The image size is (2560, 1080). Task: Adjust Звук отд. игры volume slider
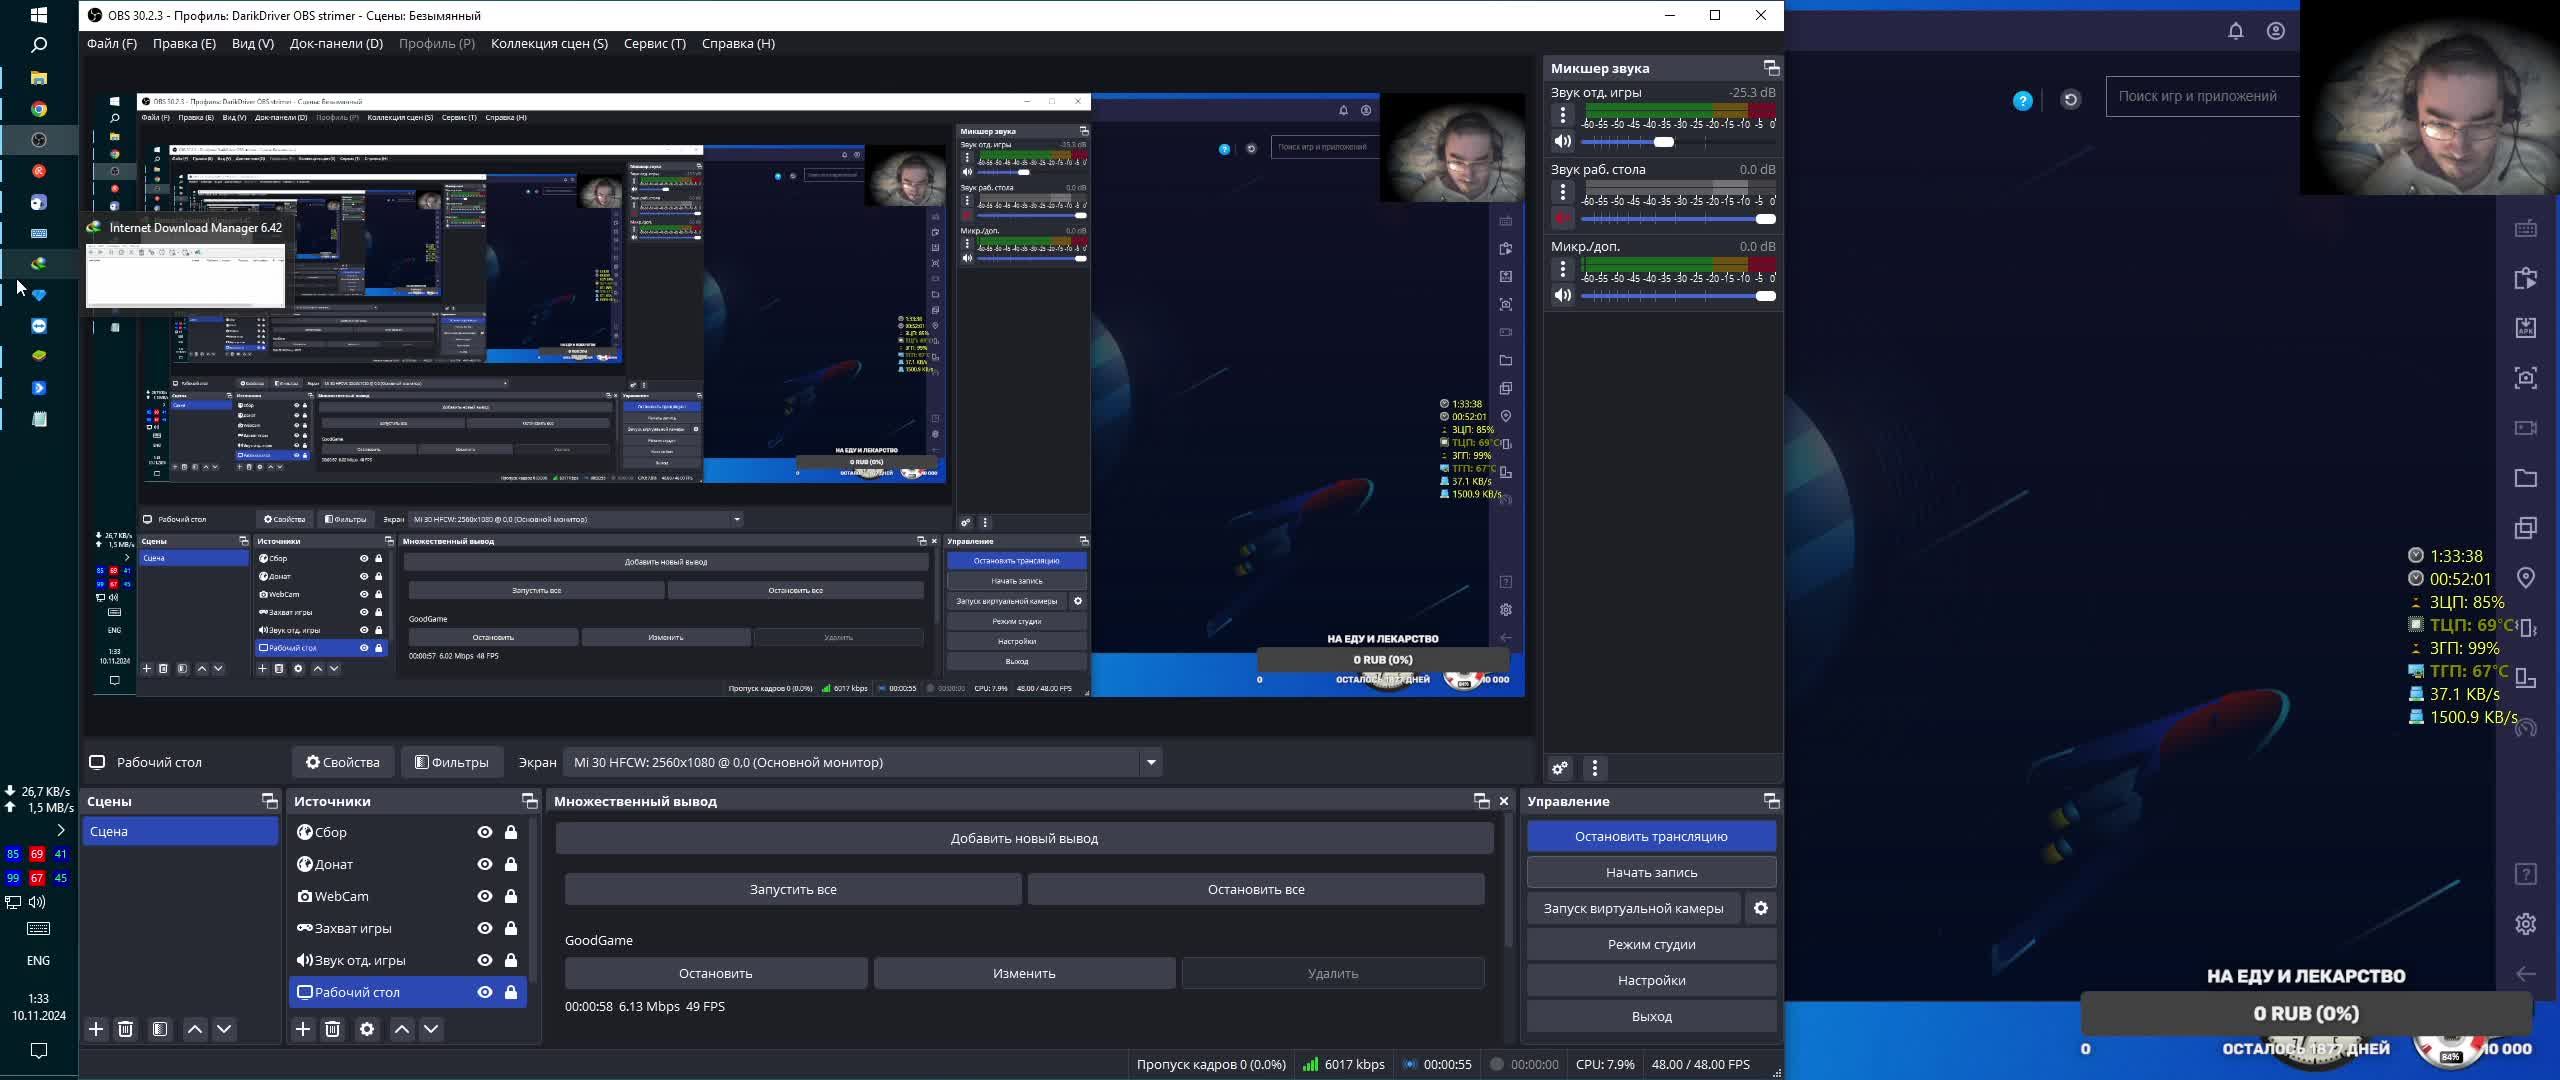click(1663, 142)
